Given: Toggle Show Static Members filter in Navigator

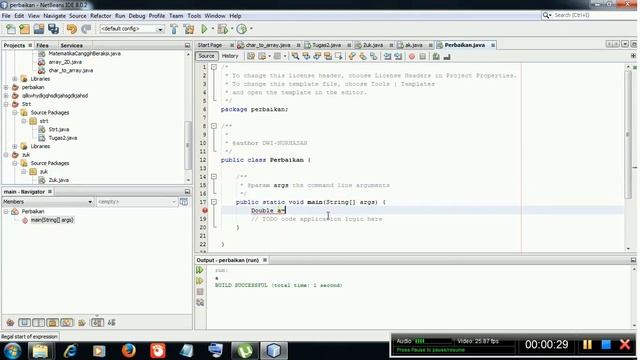Looking at the screenshot, I should 38,323.
